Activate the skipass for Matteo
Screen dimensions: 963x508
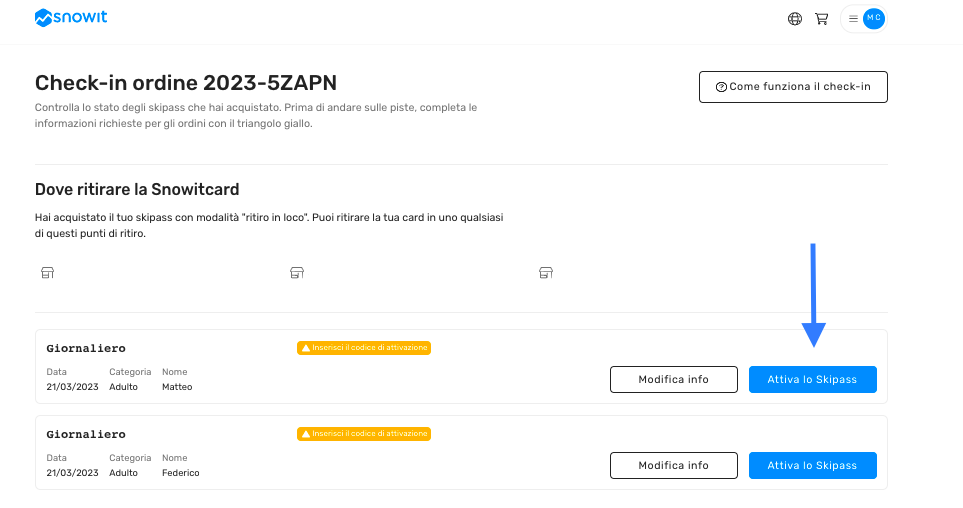812,380
